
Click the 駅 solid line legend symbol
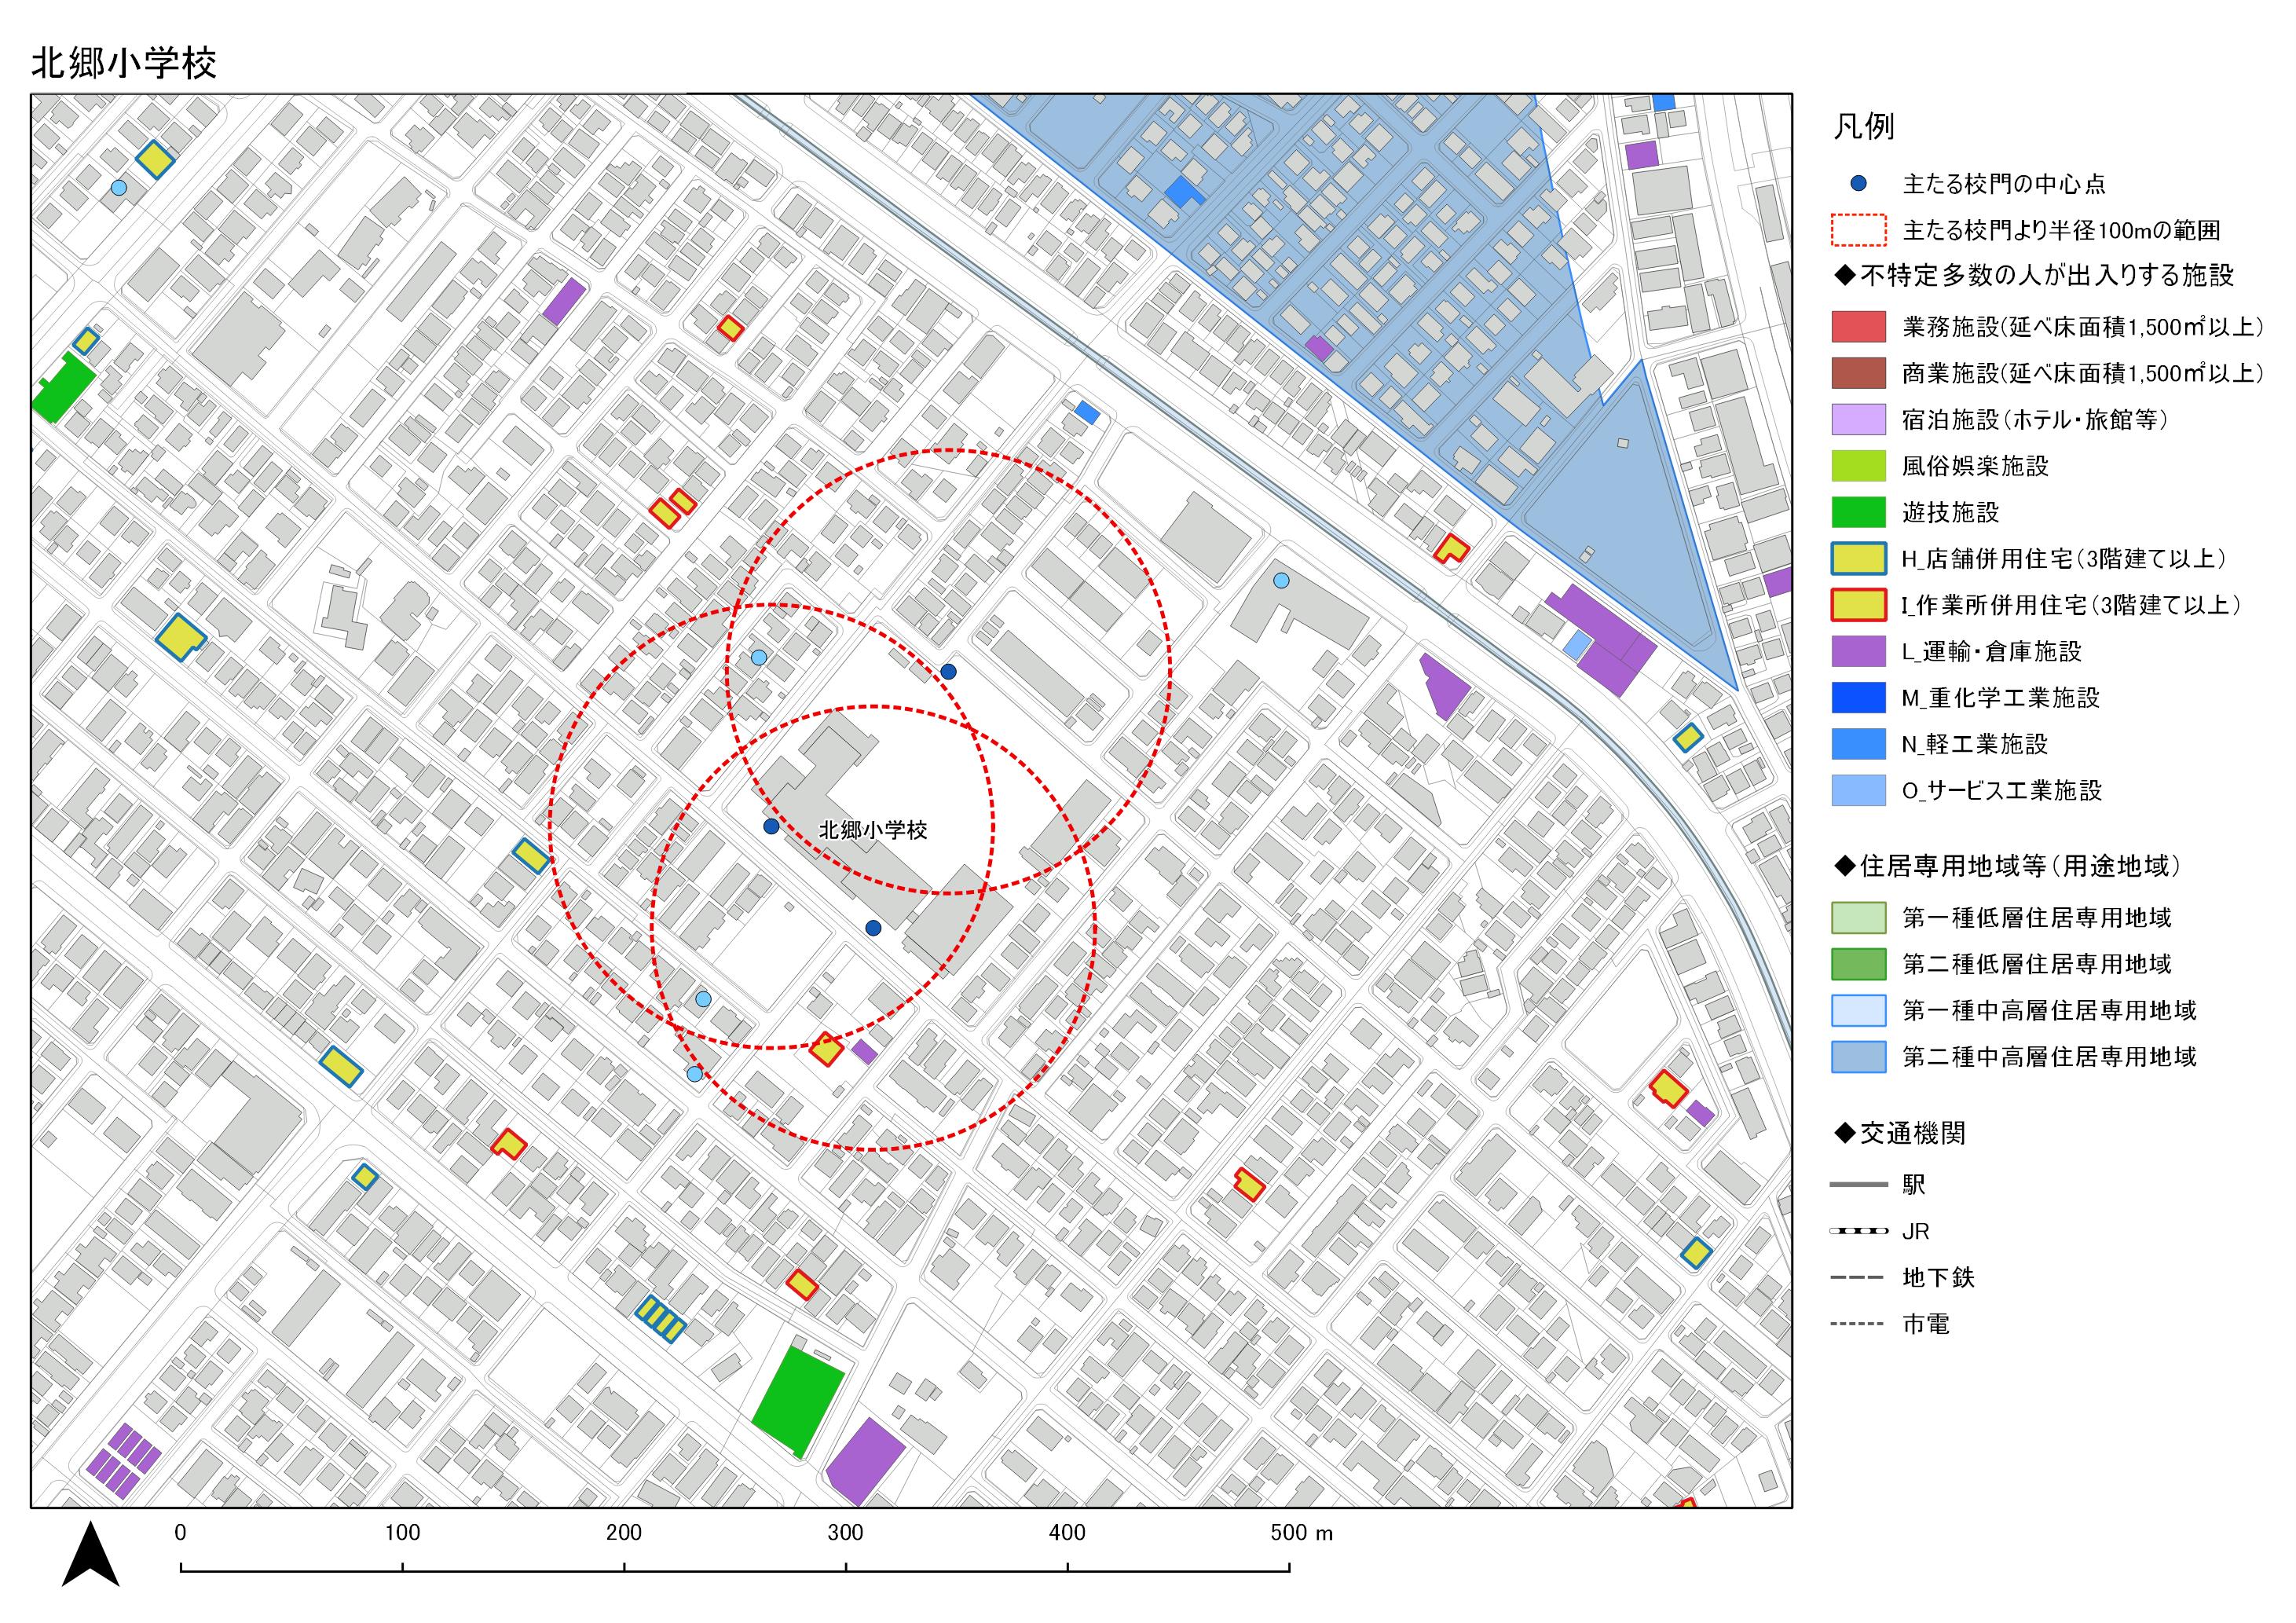pos(1858,1185)
